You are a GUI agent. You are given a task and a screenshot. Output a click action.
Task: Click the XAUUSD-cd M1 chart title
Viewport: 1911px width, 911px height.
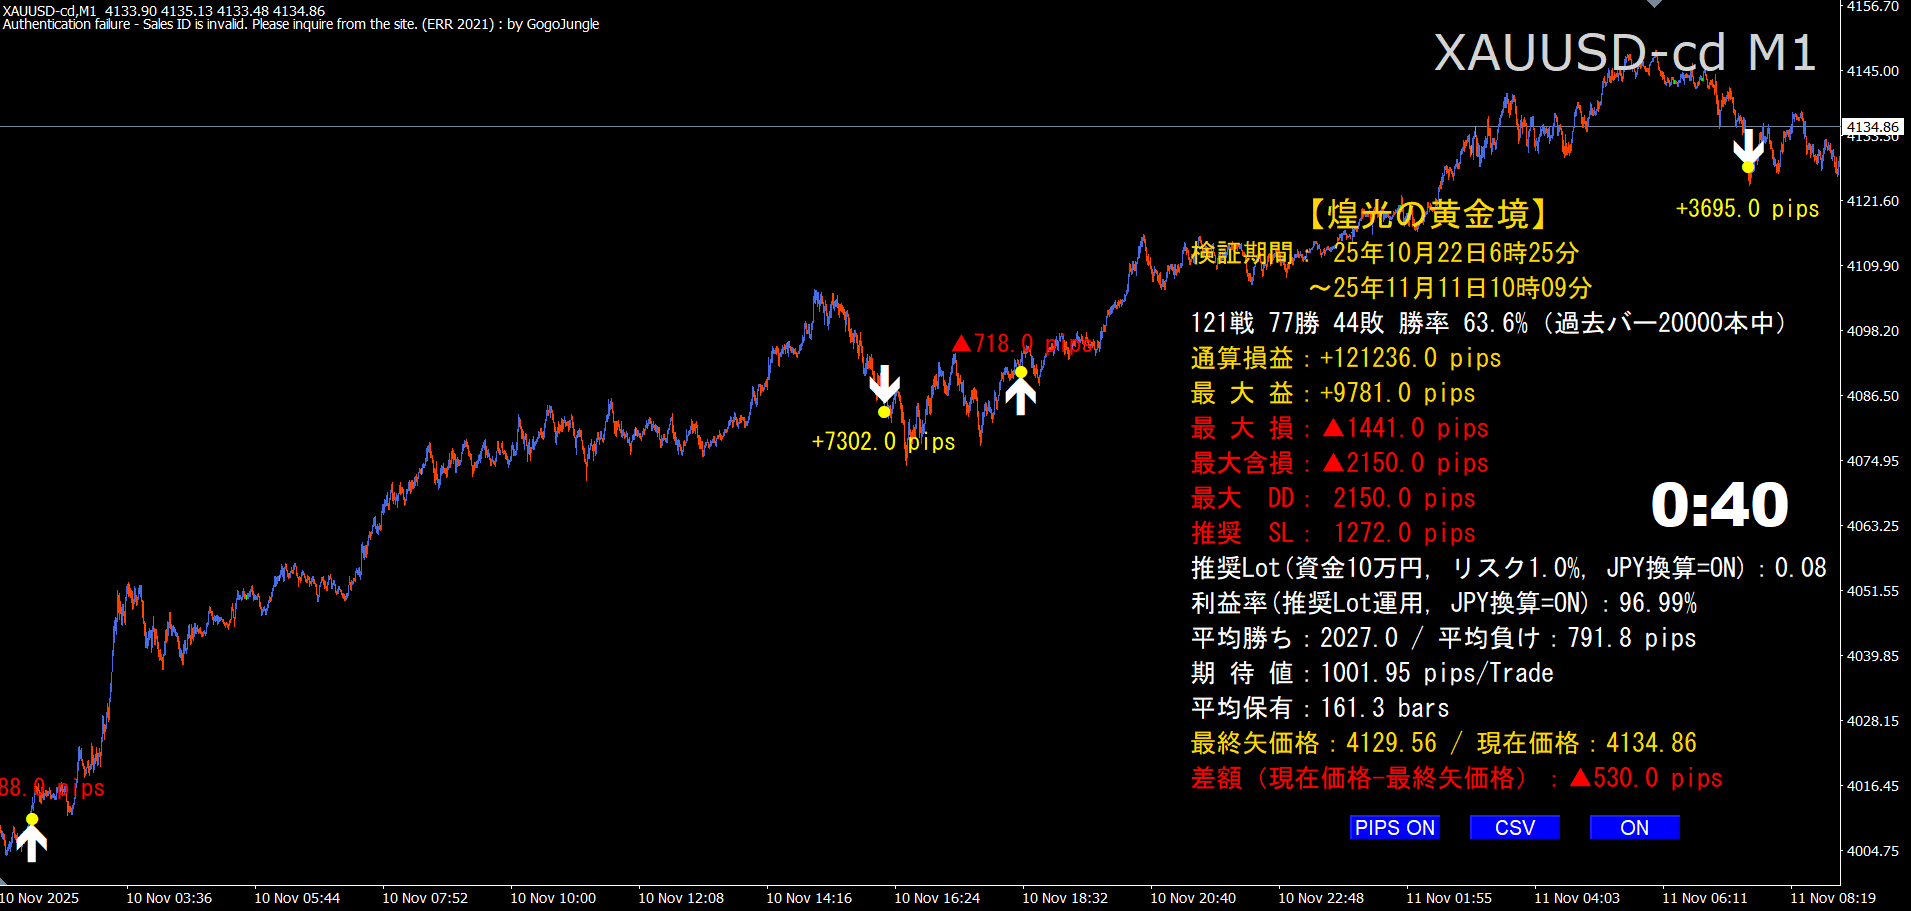click(x=1625, y=53)
